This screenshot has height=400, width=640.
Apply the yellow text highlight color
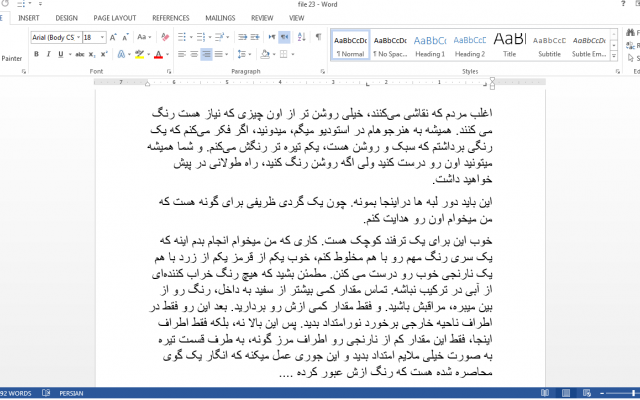coord(140,54)
